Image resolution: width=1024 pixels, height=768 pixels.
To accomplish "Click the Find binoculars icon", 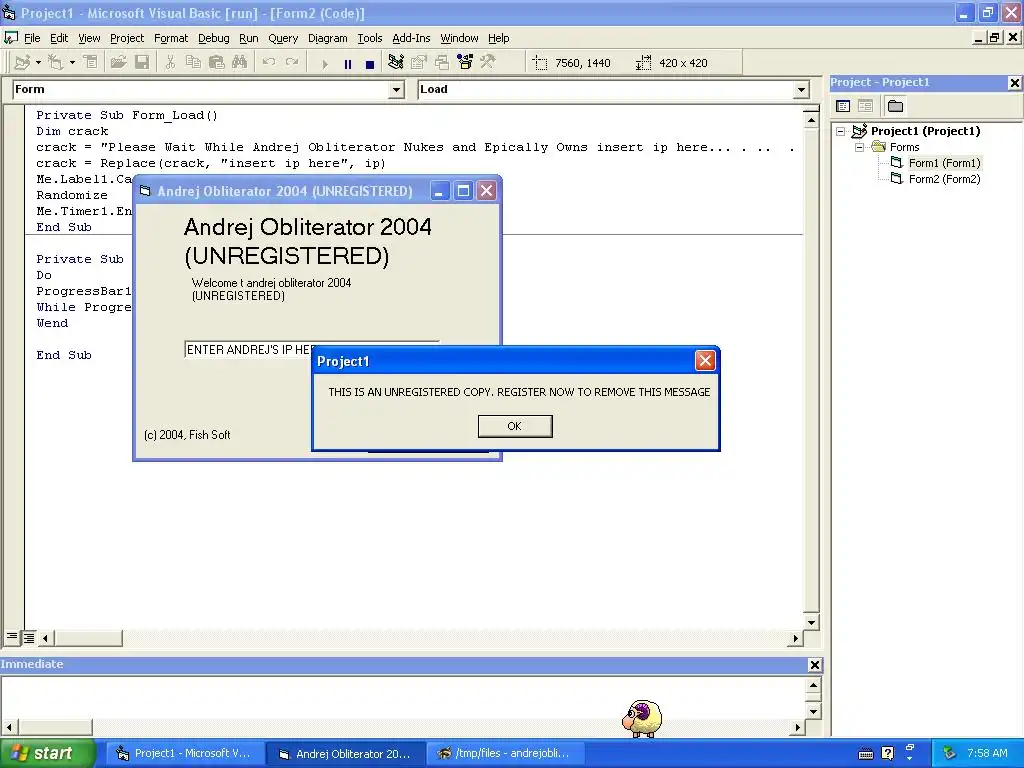I will point(240,63).
